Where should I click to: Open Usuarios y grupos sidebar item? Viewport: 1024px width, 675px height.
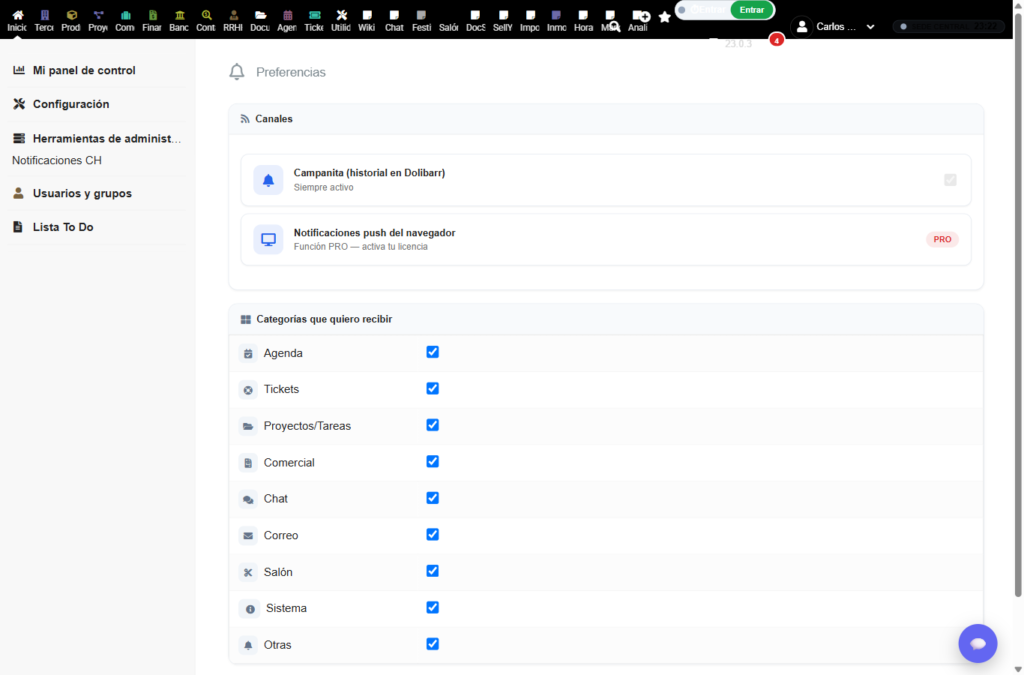(x=82, y=194)
